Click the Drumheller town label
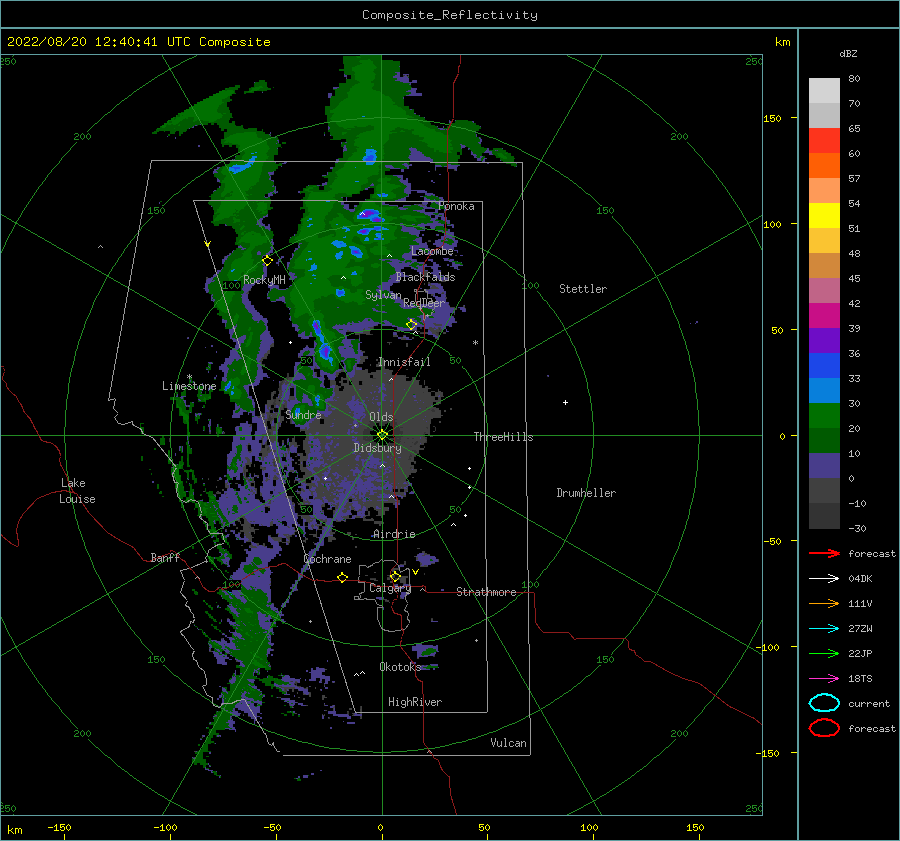Viewport: 900px width, 841px height. pos(586,493)
